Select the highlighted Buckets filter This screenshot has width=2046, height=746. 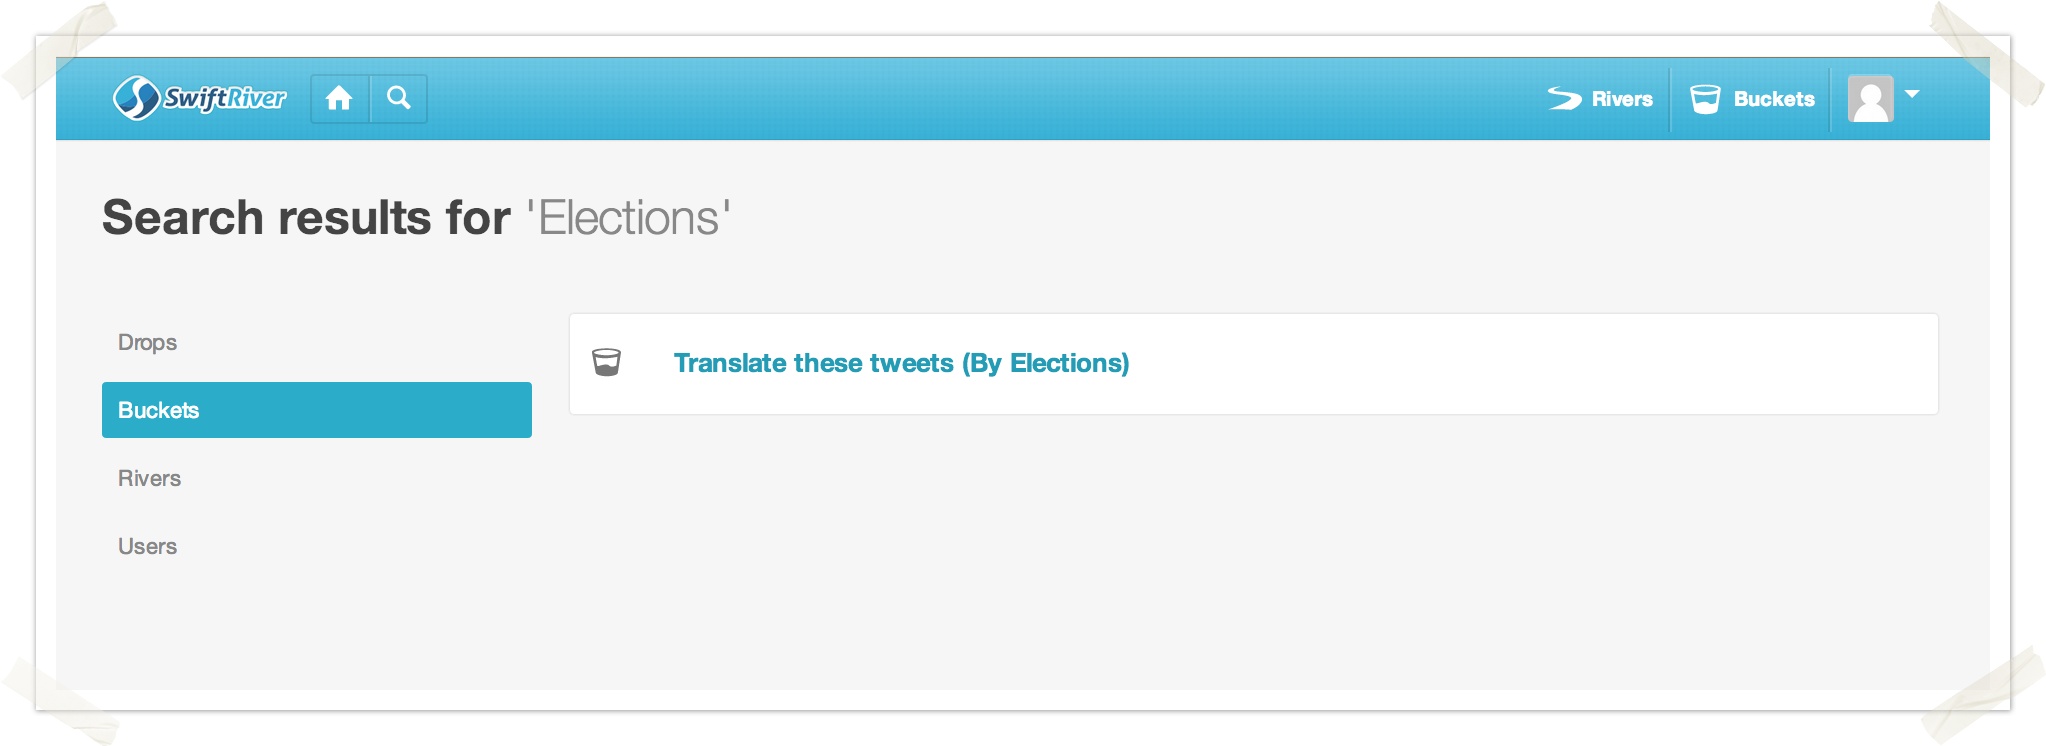coord(316,410)
